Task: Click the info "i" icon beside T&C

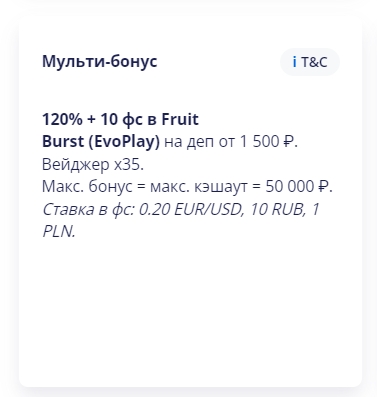Action: pos(294,62)
